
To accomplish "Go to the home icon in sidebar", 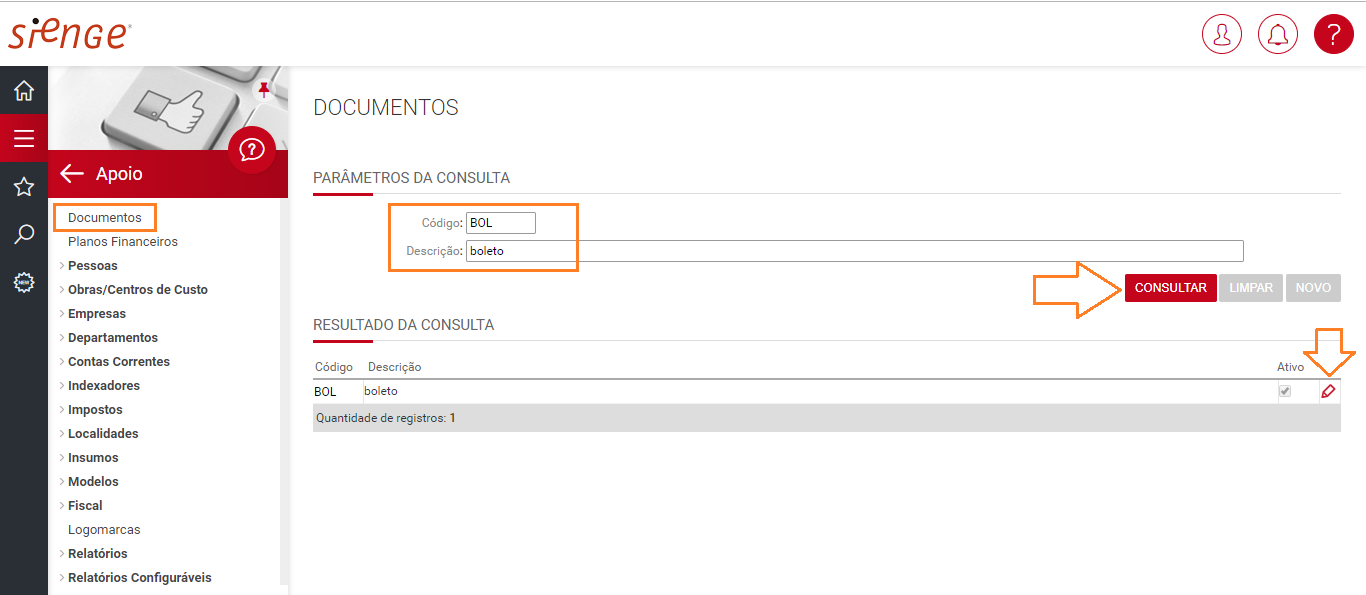I will (x=24, y=91).
